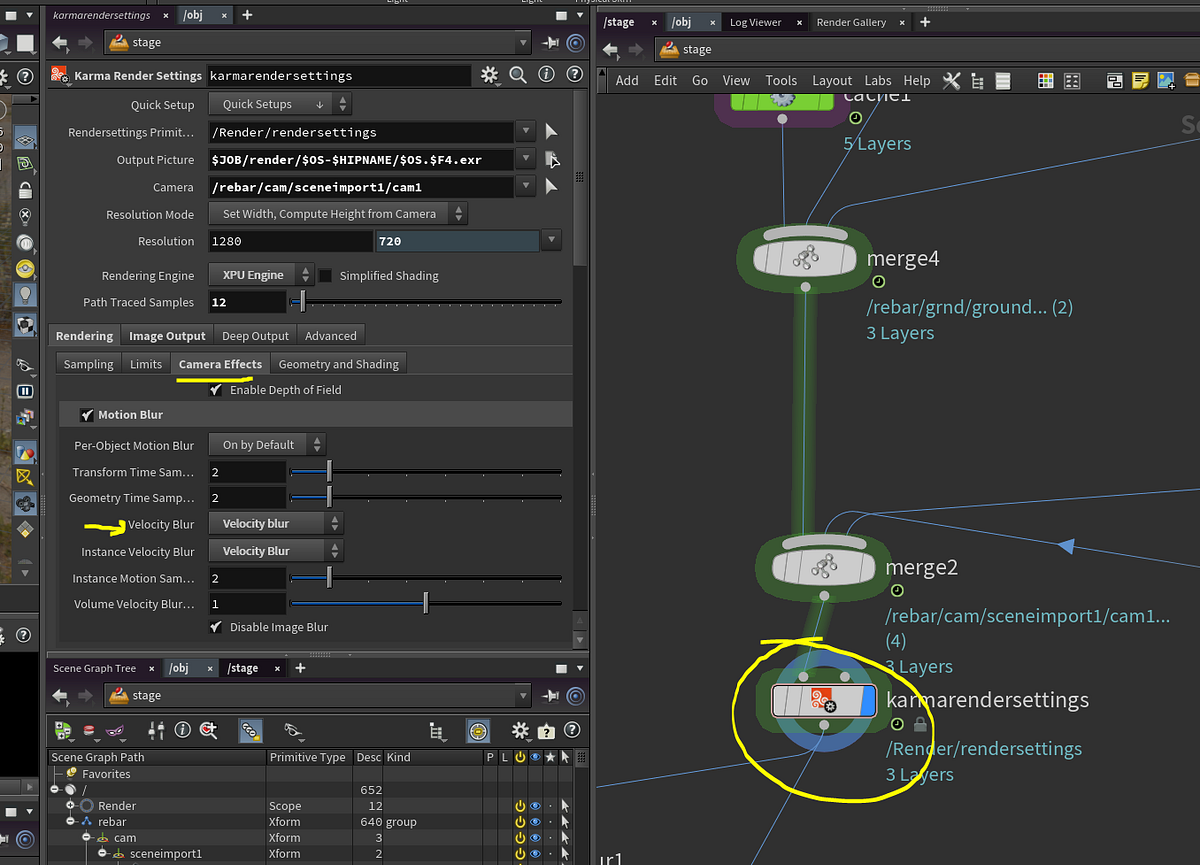Toggle the Enable Depth of Field checkbox

click(x=216, y=390)
